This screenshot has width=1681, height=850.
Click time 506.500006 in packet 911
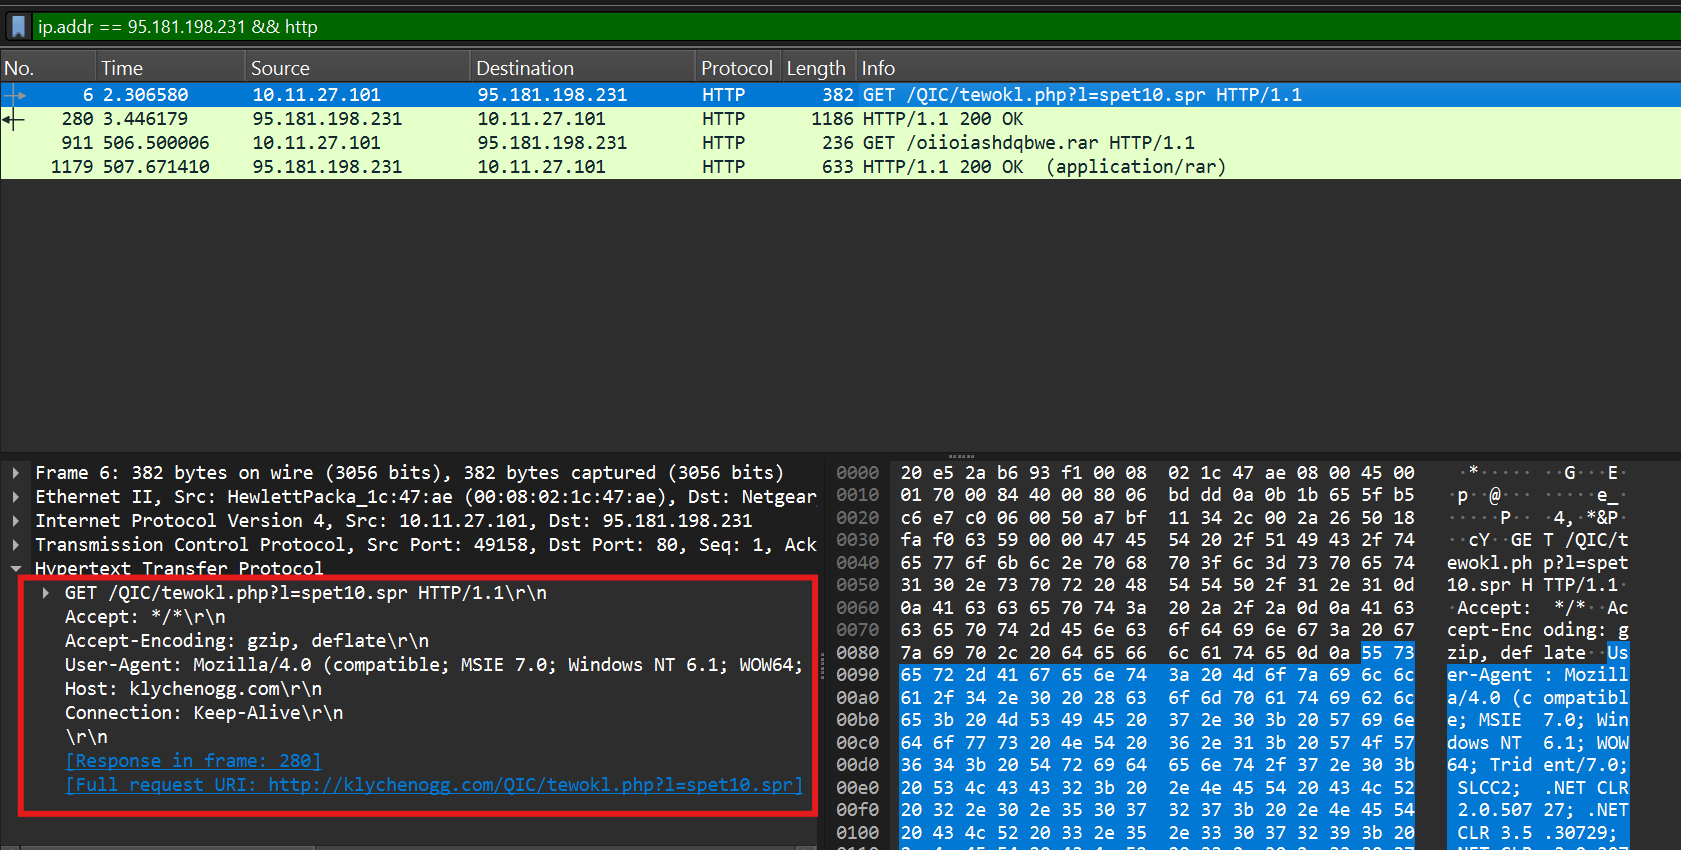pyautogui.click(x=156, y=143)
